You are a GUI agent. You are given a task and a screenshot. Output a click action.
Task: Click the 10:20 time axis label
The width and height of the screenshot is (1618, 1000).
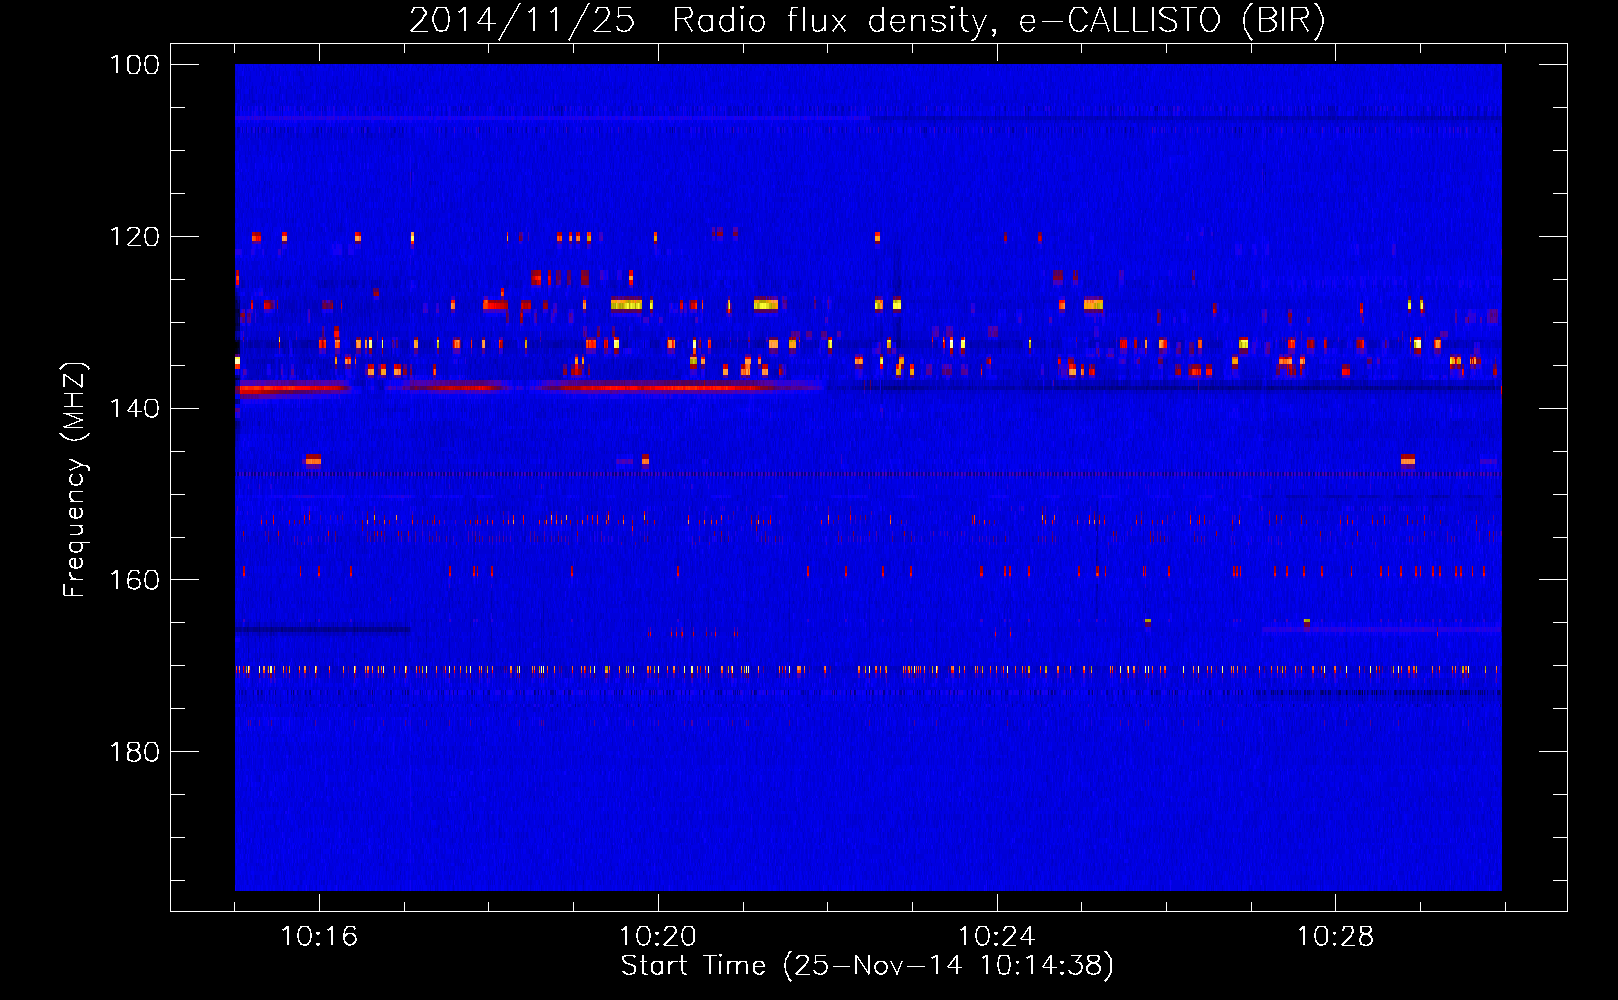click(657, 937)
